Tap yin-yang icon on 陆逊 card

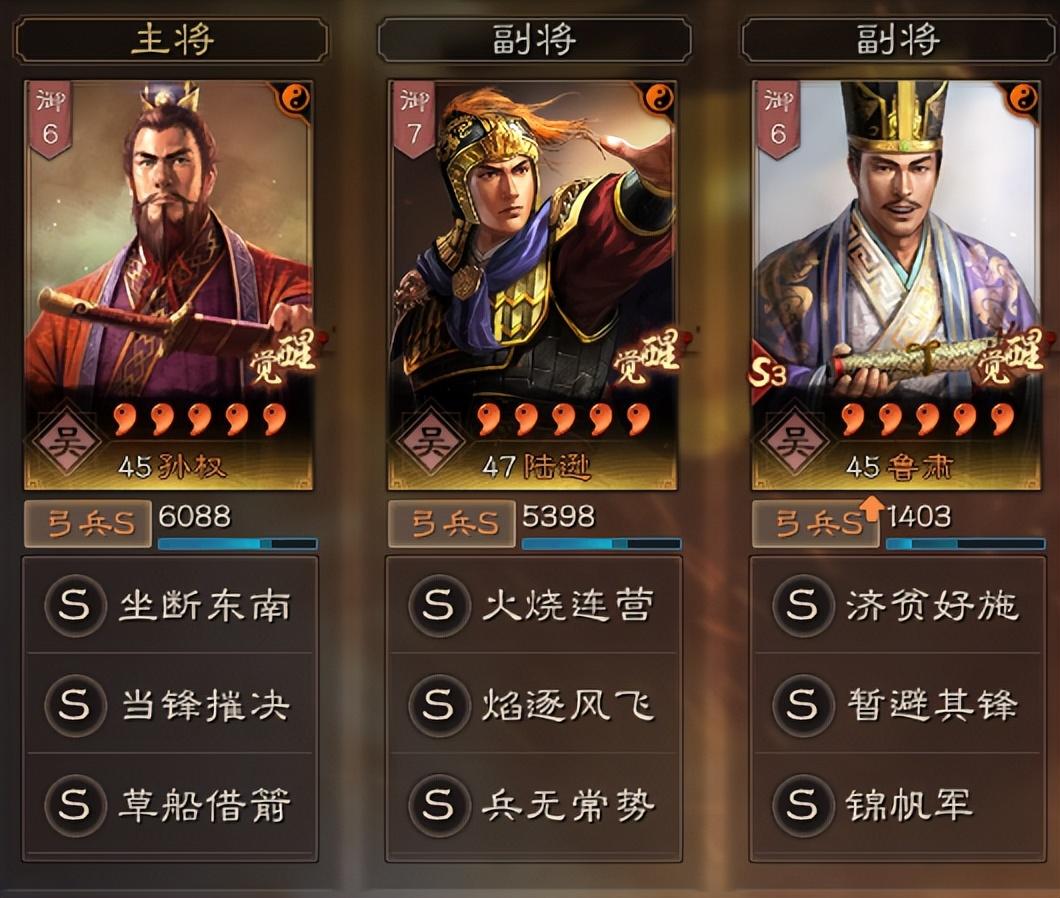tap(659, 99)
